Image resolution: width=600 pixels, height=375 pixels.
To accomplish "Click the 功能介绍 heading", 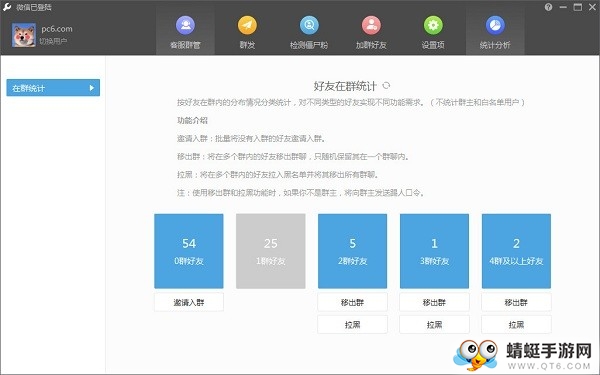I will [x=192, y=121].
